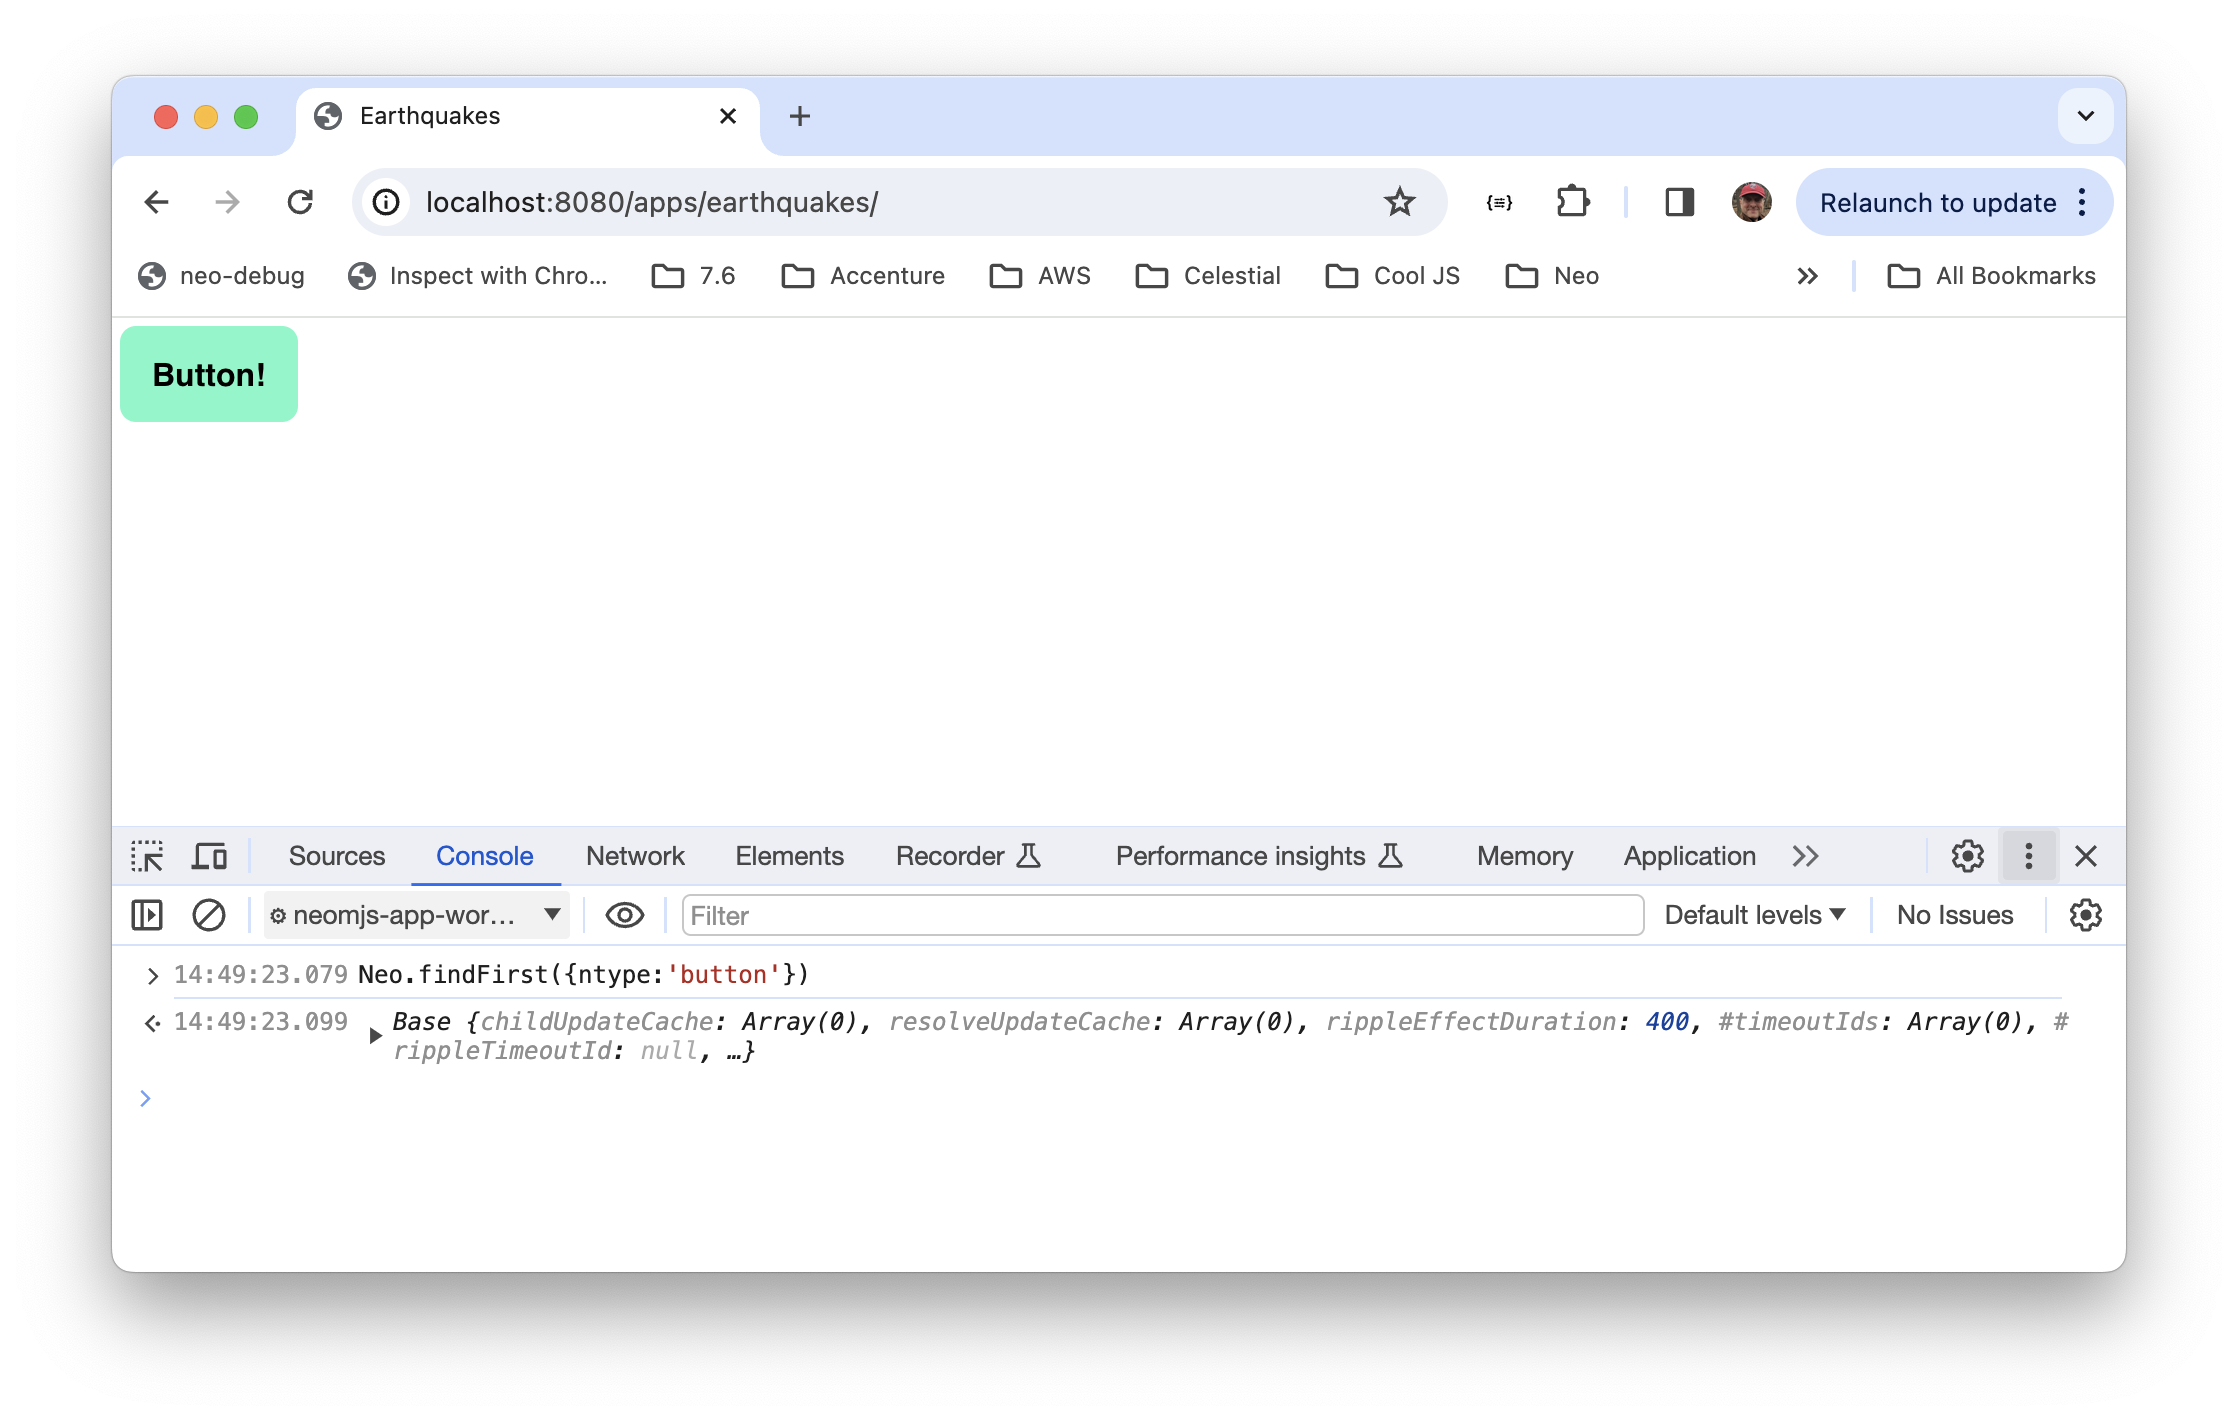Open the neomjs-app-worker context dropdown
Screen dimensions: 2238x1420
pos(416,915)
